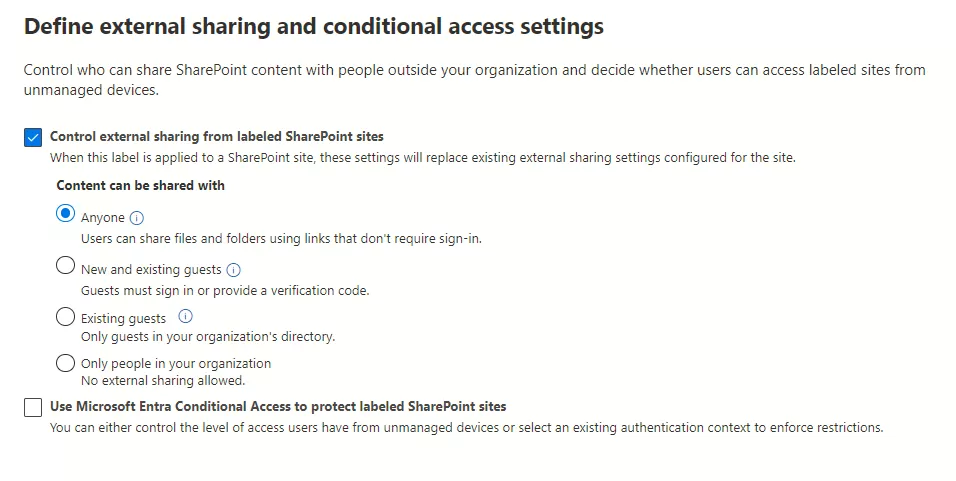Click the 'Existing guests' label text
The height and width of the screenshot is (481, 956).
pos(124,319)
